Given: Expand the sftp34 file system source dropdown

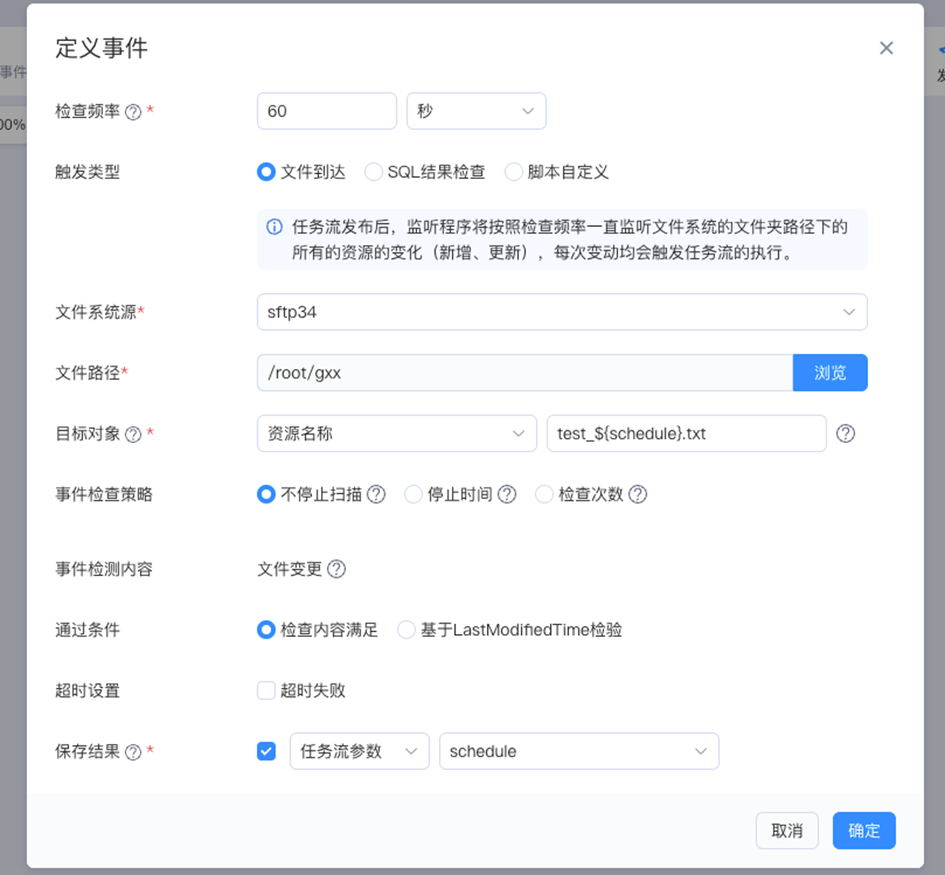Looking at the screenshot, I should (x=561, y=312).
